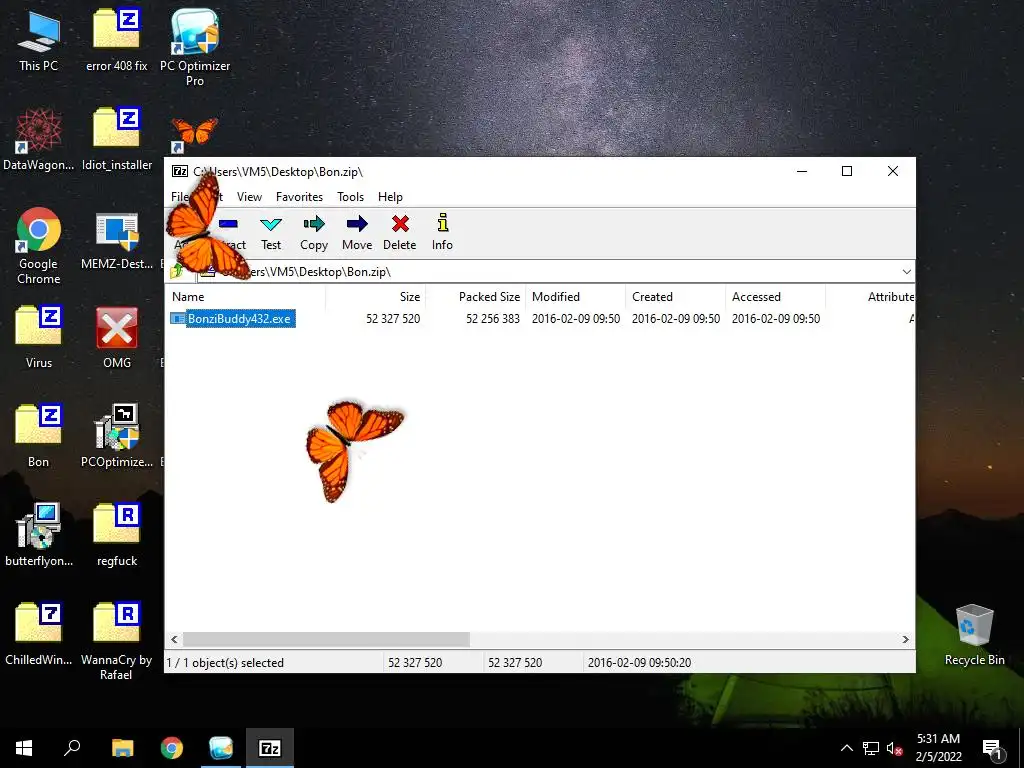Sort by the Size column header
This screenshot has width=1024, height=768.
(x=376, y=296)
